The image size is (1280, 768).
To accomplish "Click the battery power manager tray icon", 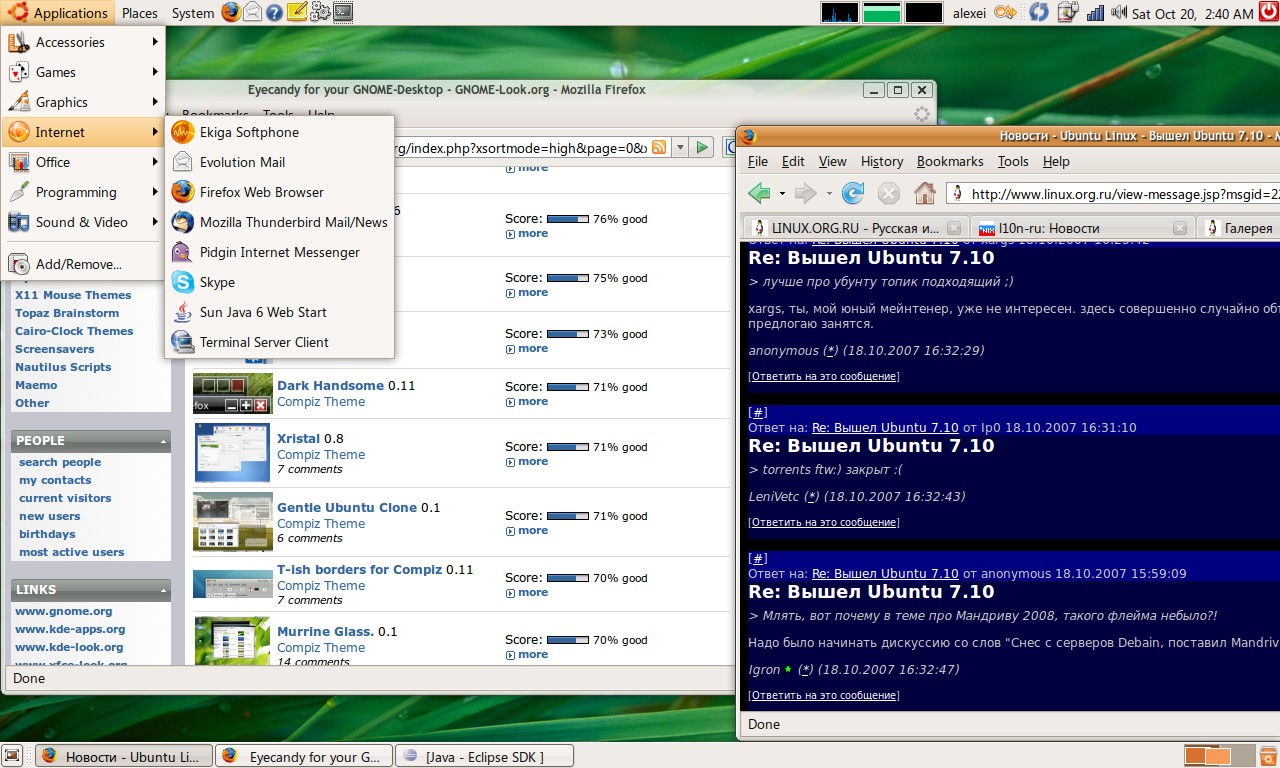I will 1067,13.
